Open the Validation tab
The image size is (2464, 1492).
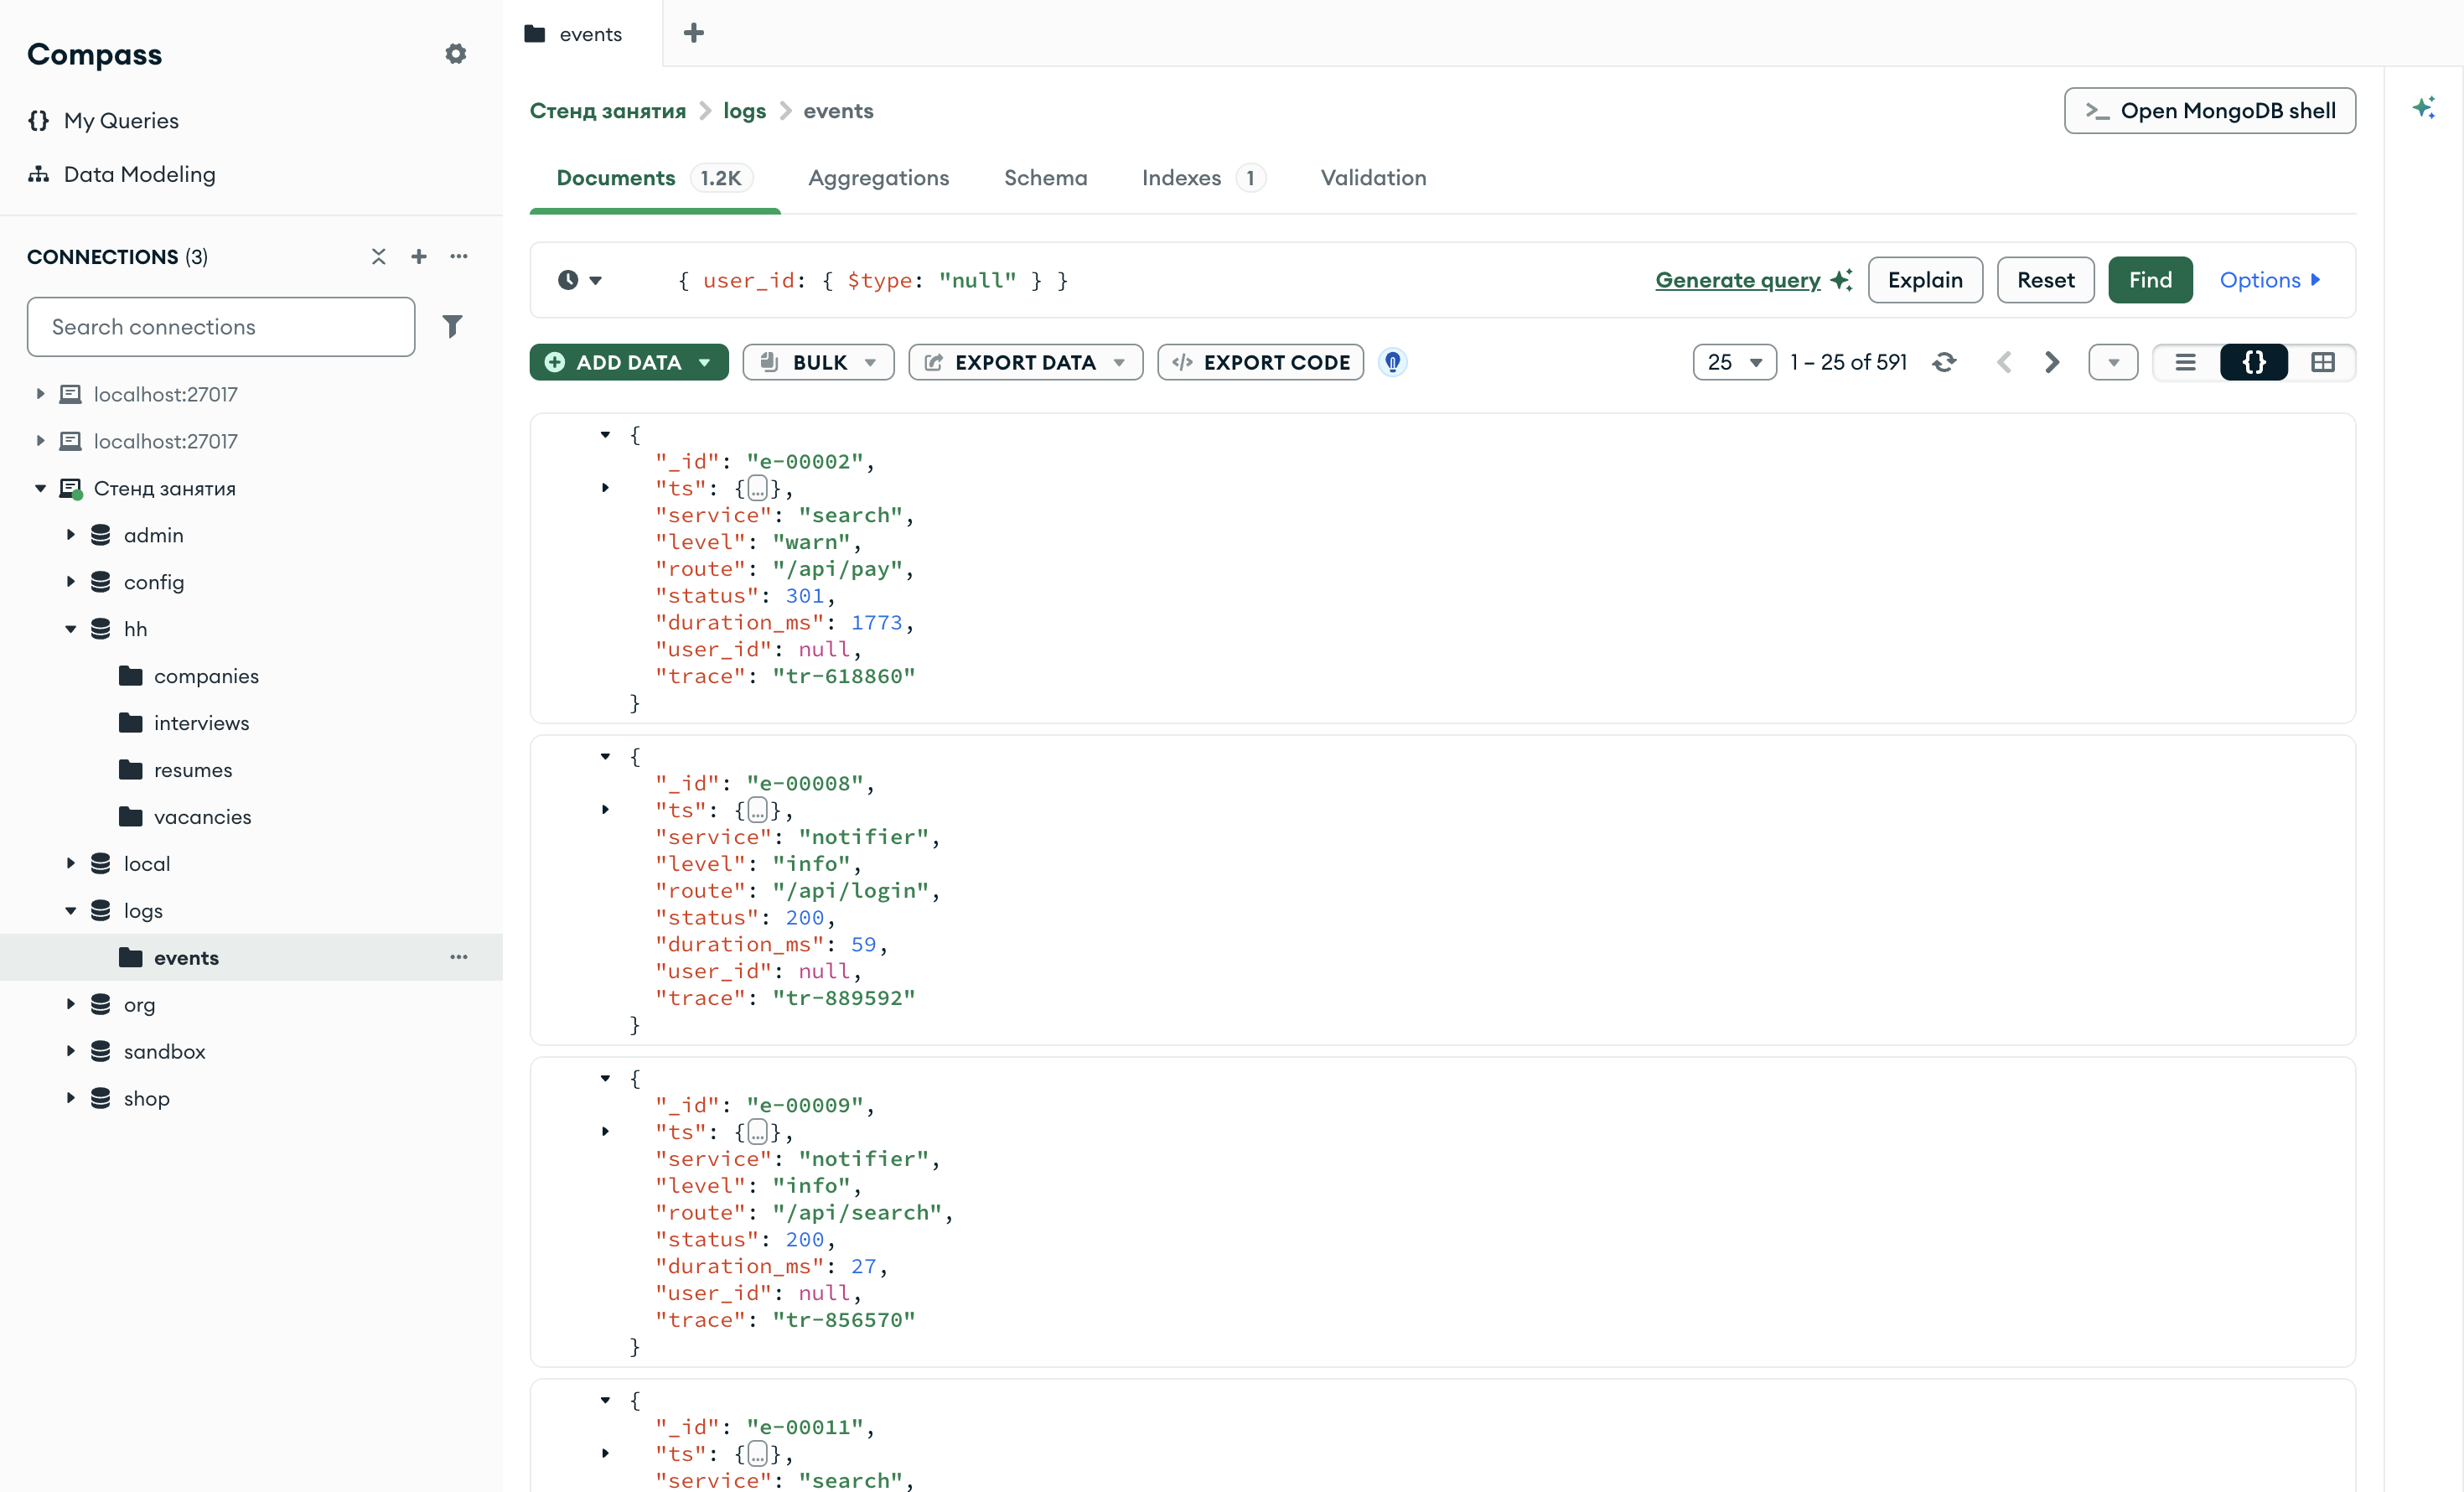click(x=1373, y=178)
